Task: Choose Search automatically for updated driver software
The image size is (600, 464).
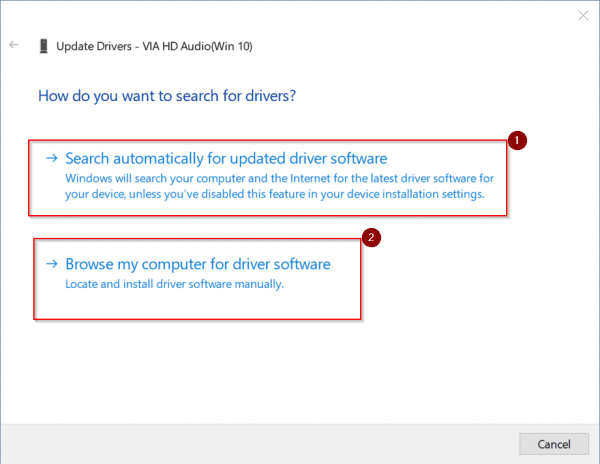Action: coord(225,159)
